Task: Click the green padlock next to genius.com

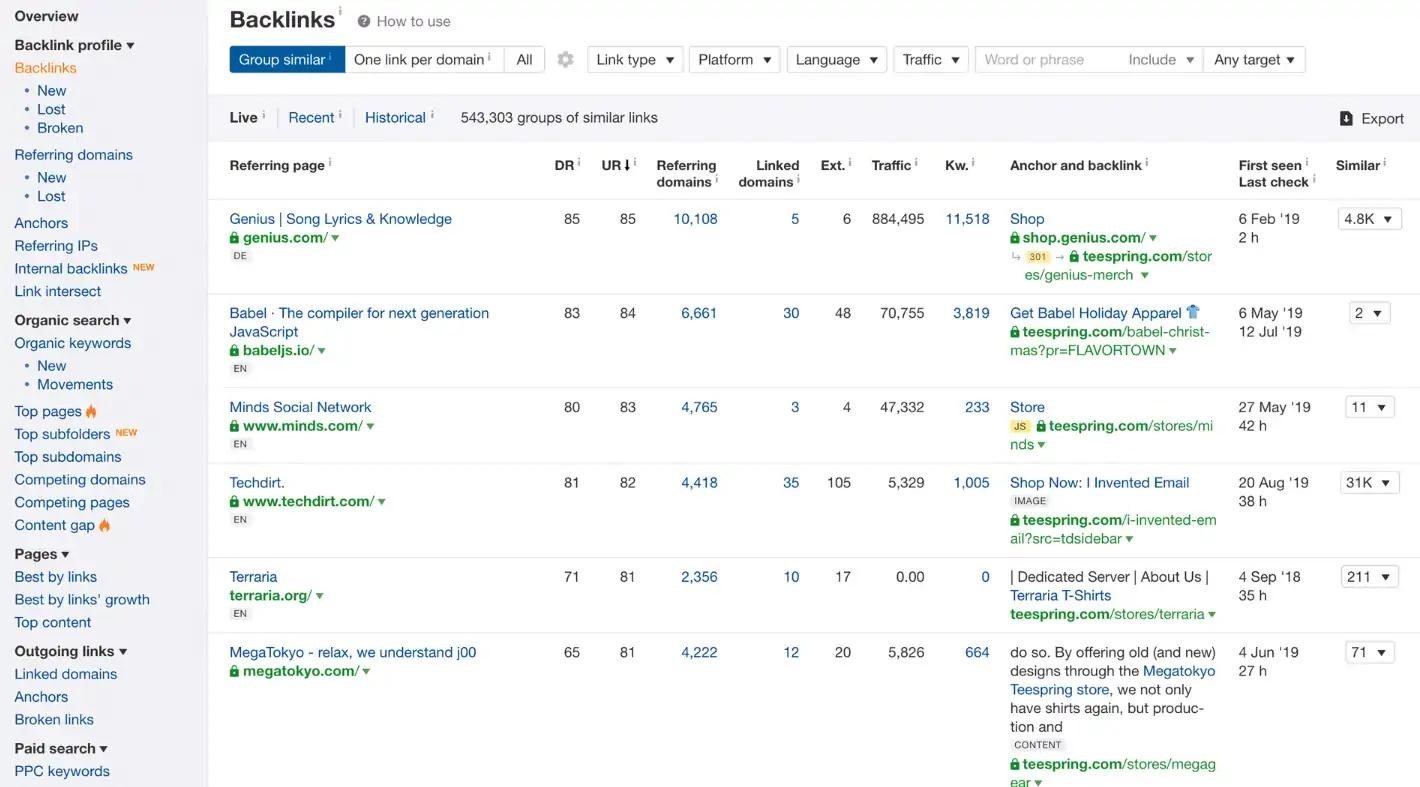Action: pos(235,238)
